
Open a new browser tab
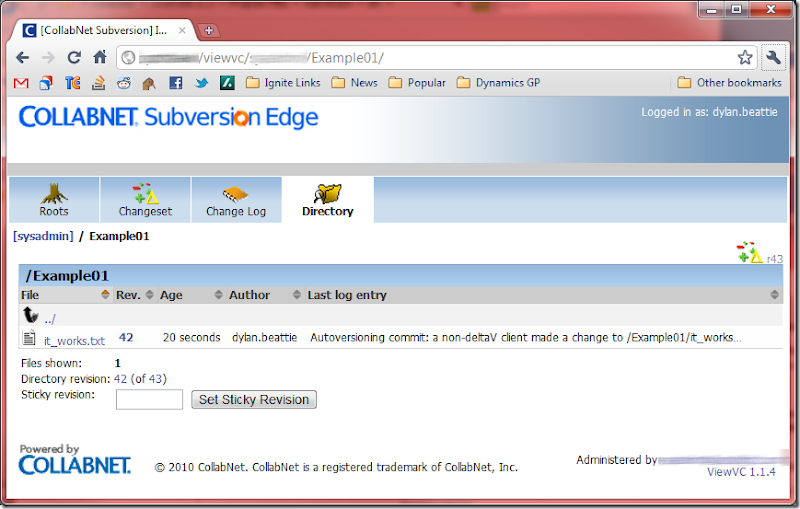(x=209, y=31)
